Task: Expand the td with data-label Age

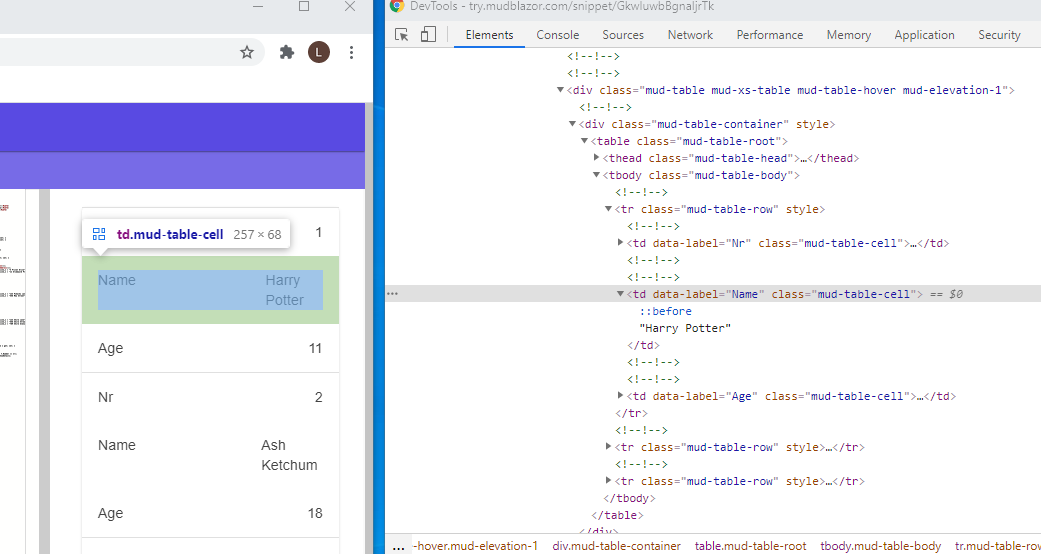Action: pos(620,395)
